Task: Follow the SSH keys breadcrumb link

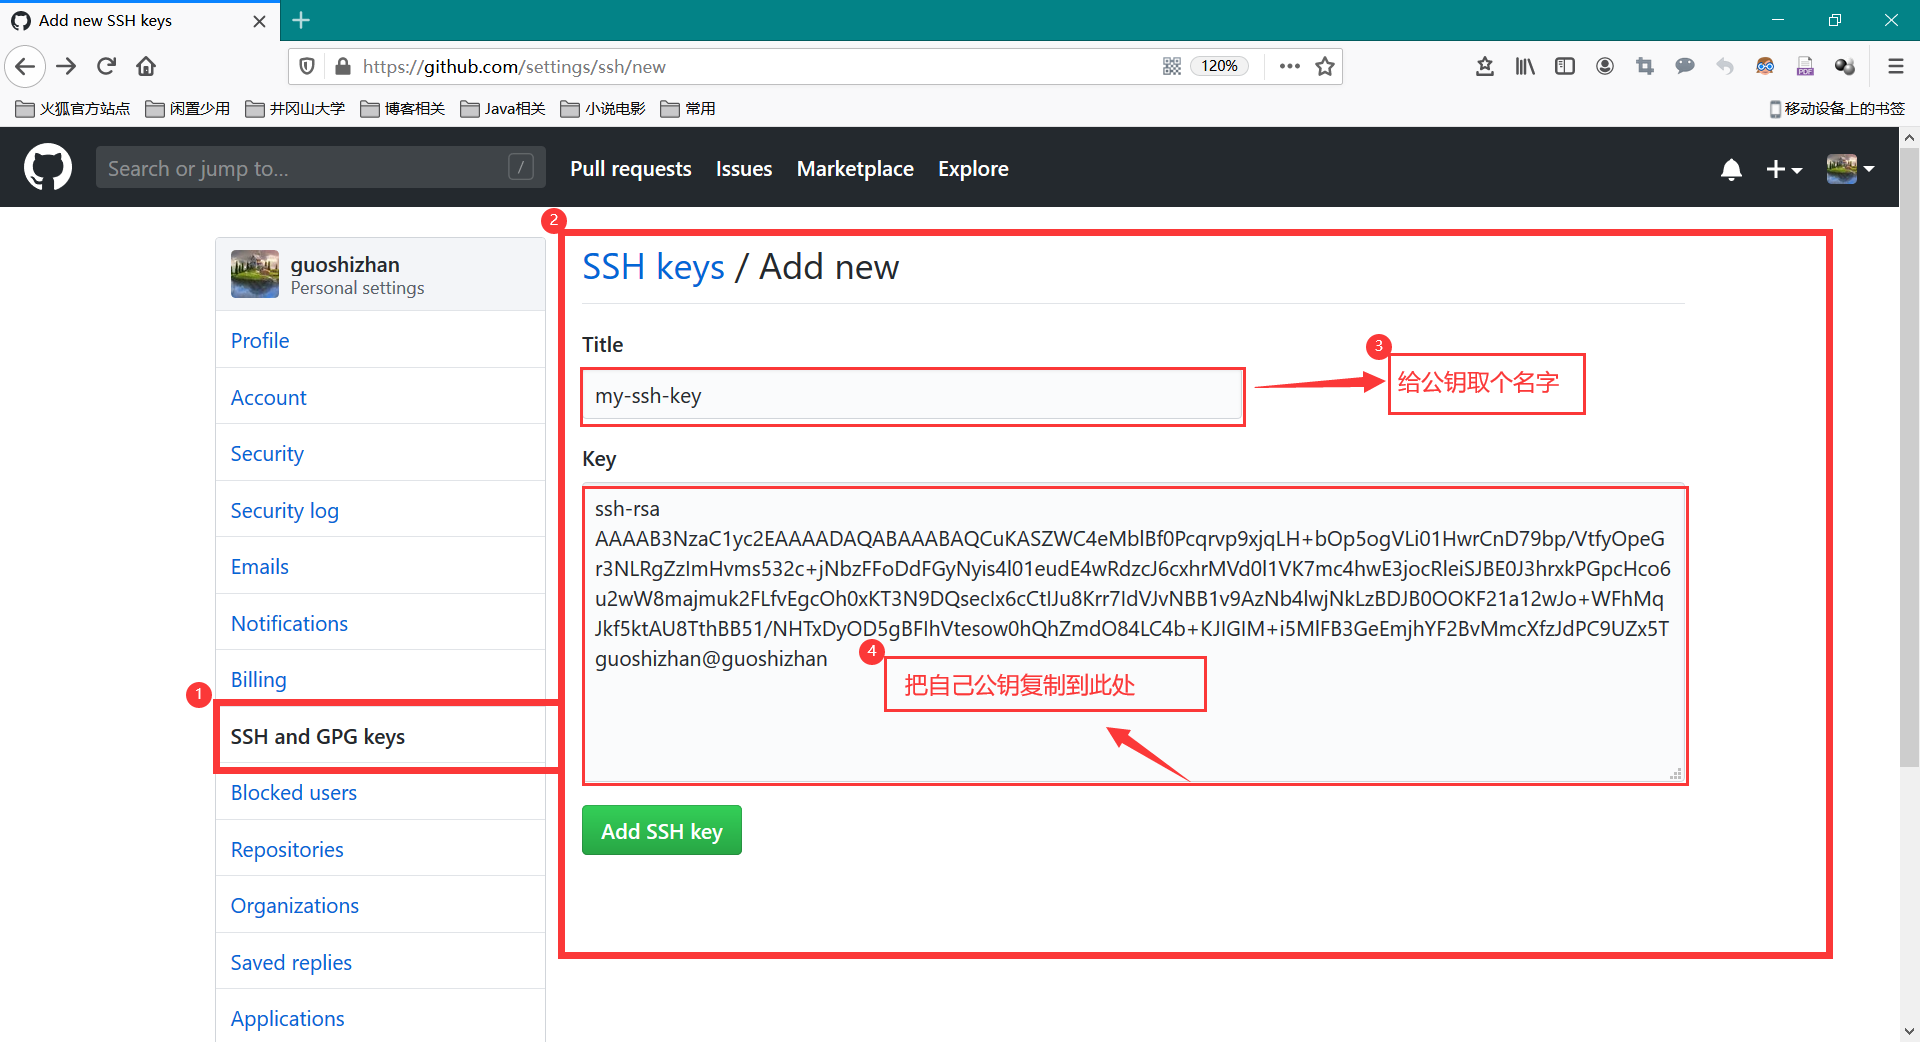Action: point(653,267)
